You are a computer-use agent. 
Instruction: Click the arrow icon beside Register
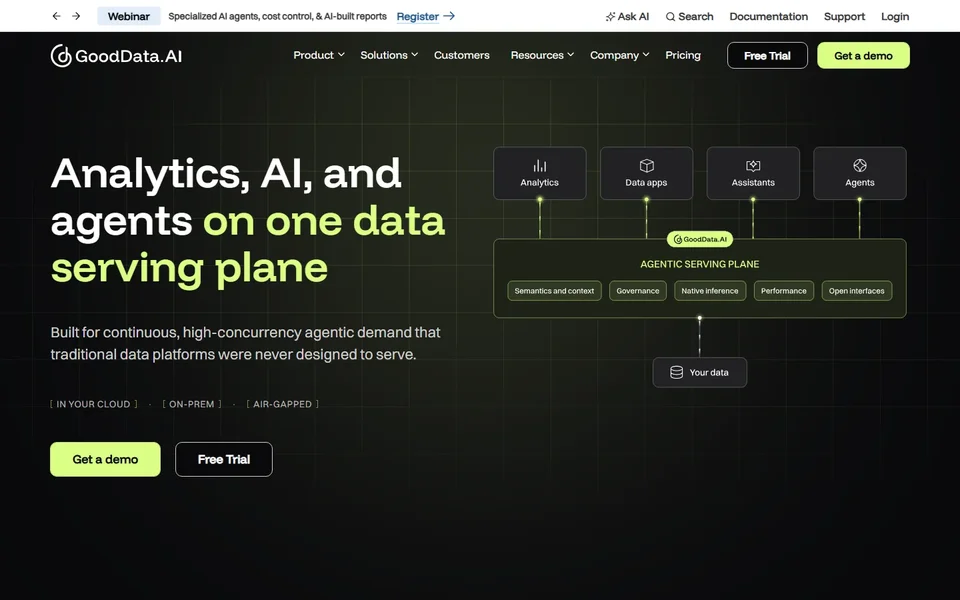pos(449,16)
